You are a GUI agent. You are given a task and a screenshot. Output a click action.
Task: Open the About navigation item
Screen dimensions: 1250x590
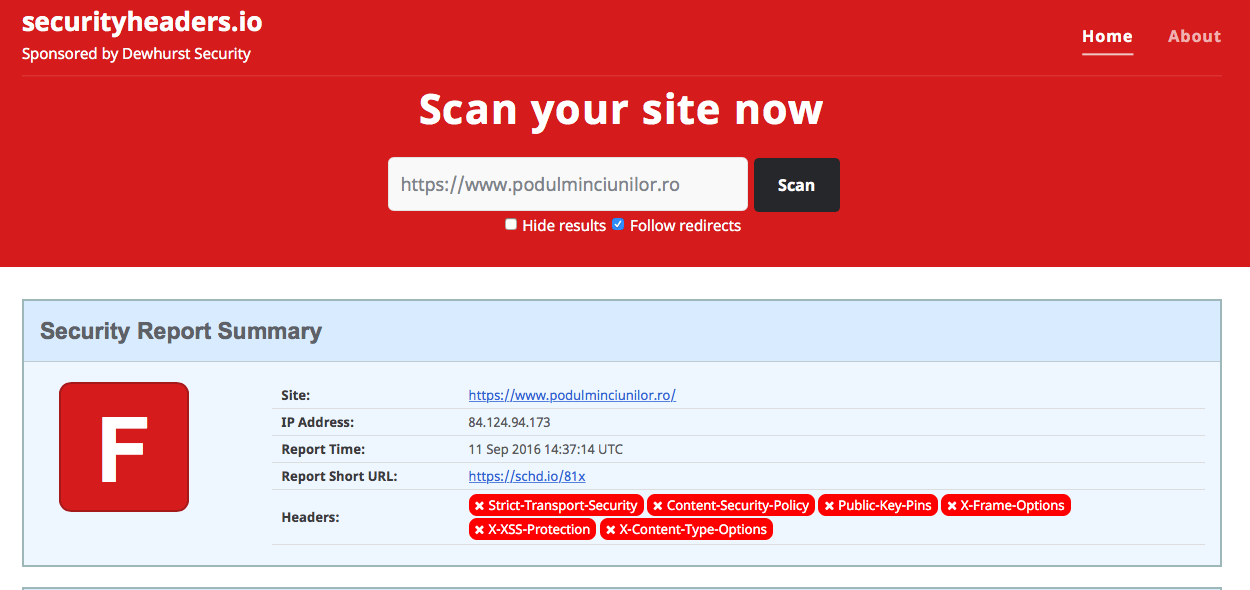[x=1194, y=37]
